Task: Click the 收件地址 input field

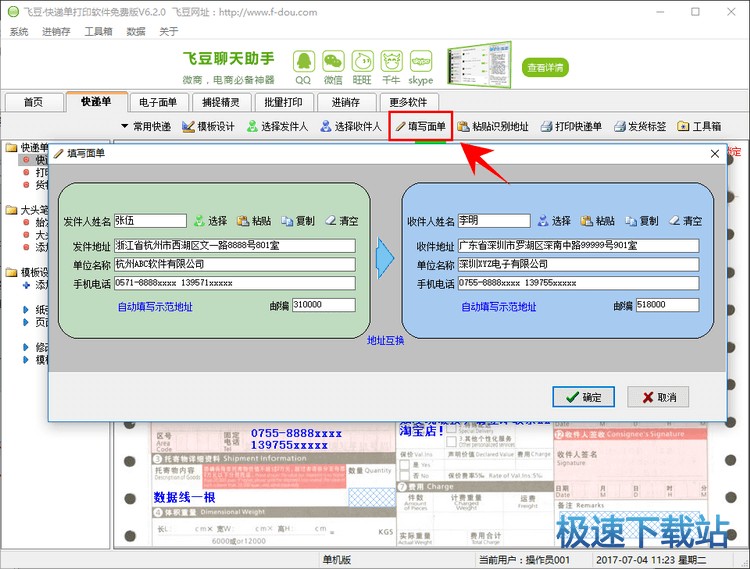Action: coord(578,246)
